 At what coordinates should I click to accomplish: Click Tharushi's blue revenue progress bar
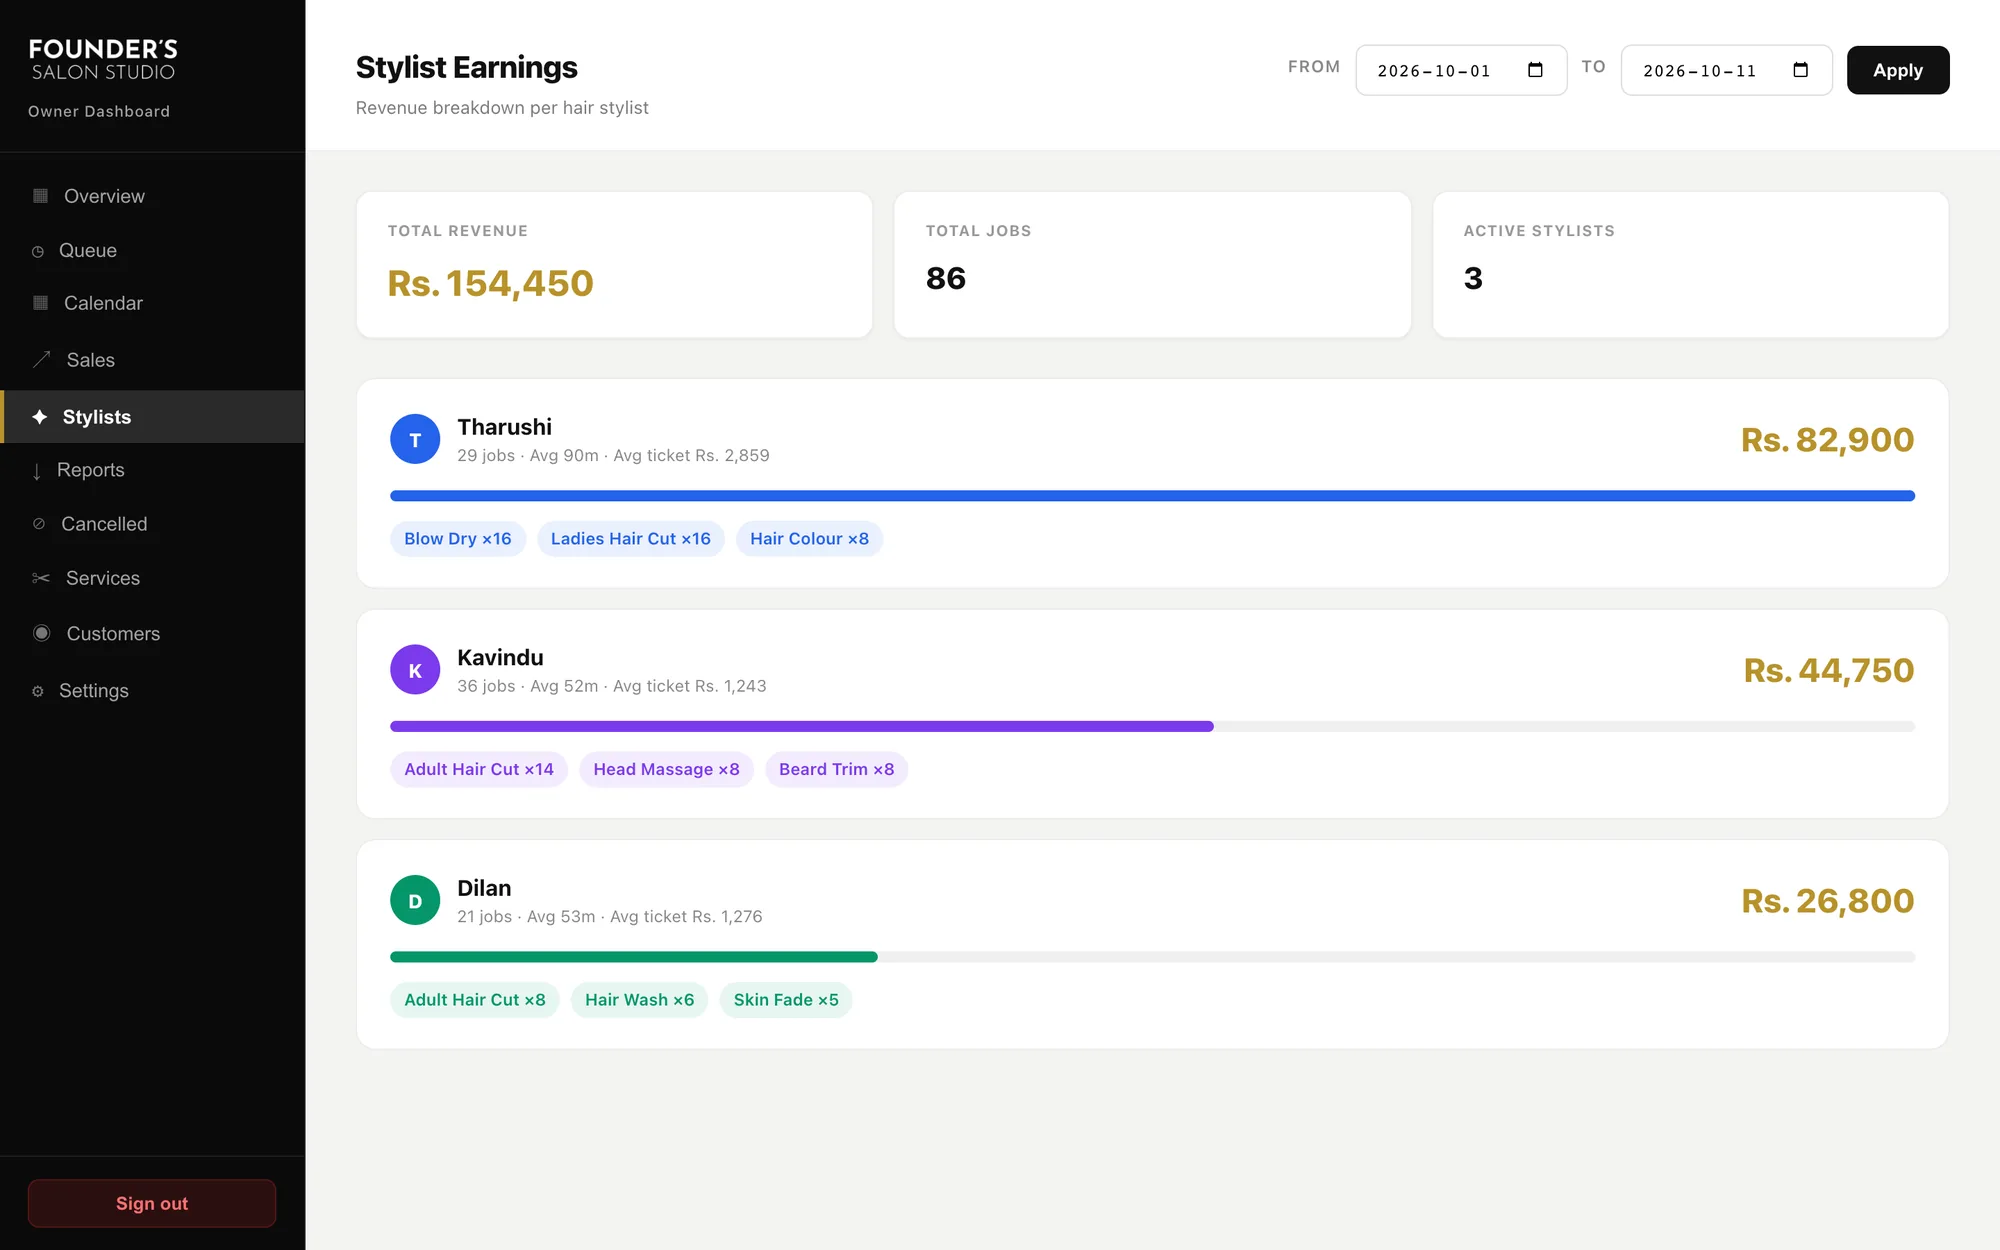pyautogui.click(x=1152, y=496)
